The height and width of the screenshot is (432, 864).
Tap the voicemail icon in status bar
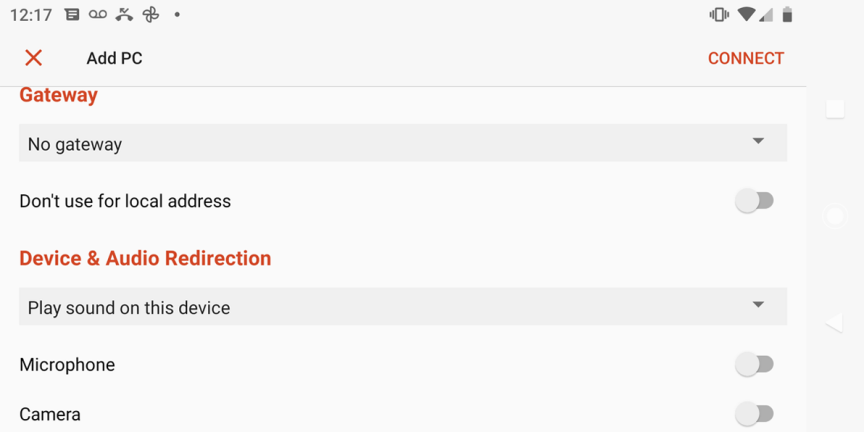point(97,15)
